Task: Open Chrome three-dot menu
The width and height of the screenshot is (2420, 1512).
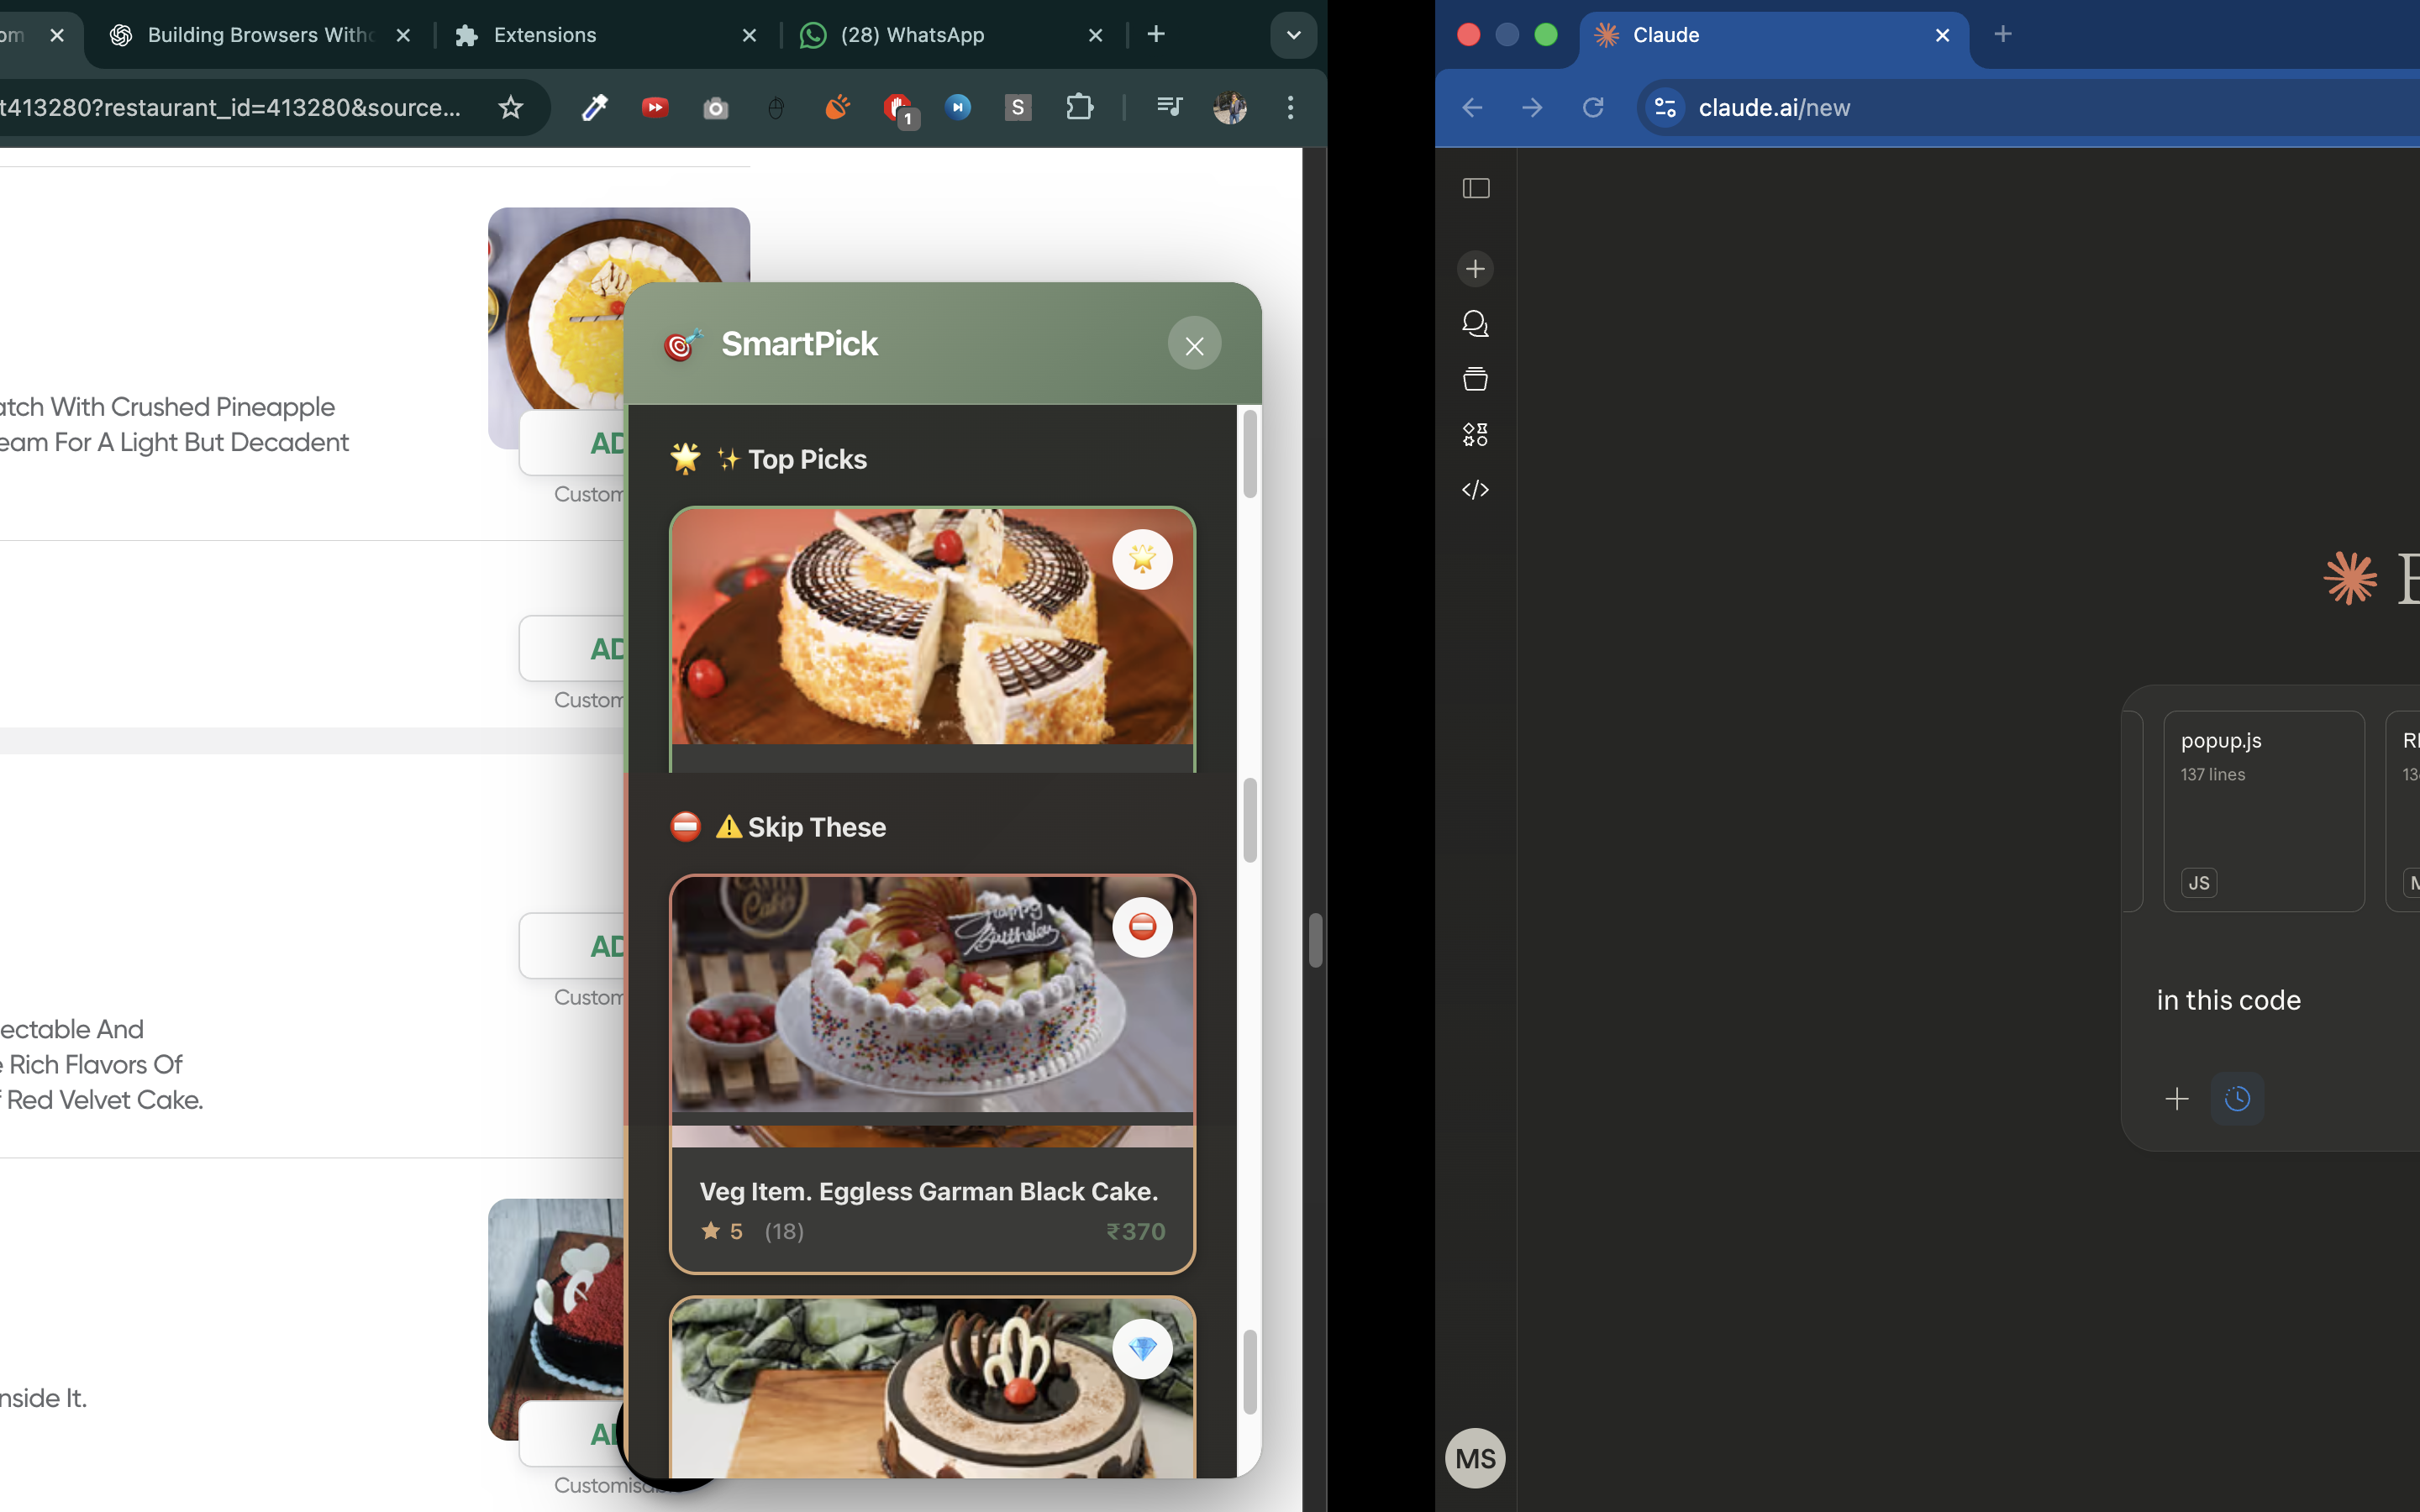Action: tap(1290, 107)
